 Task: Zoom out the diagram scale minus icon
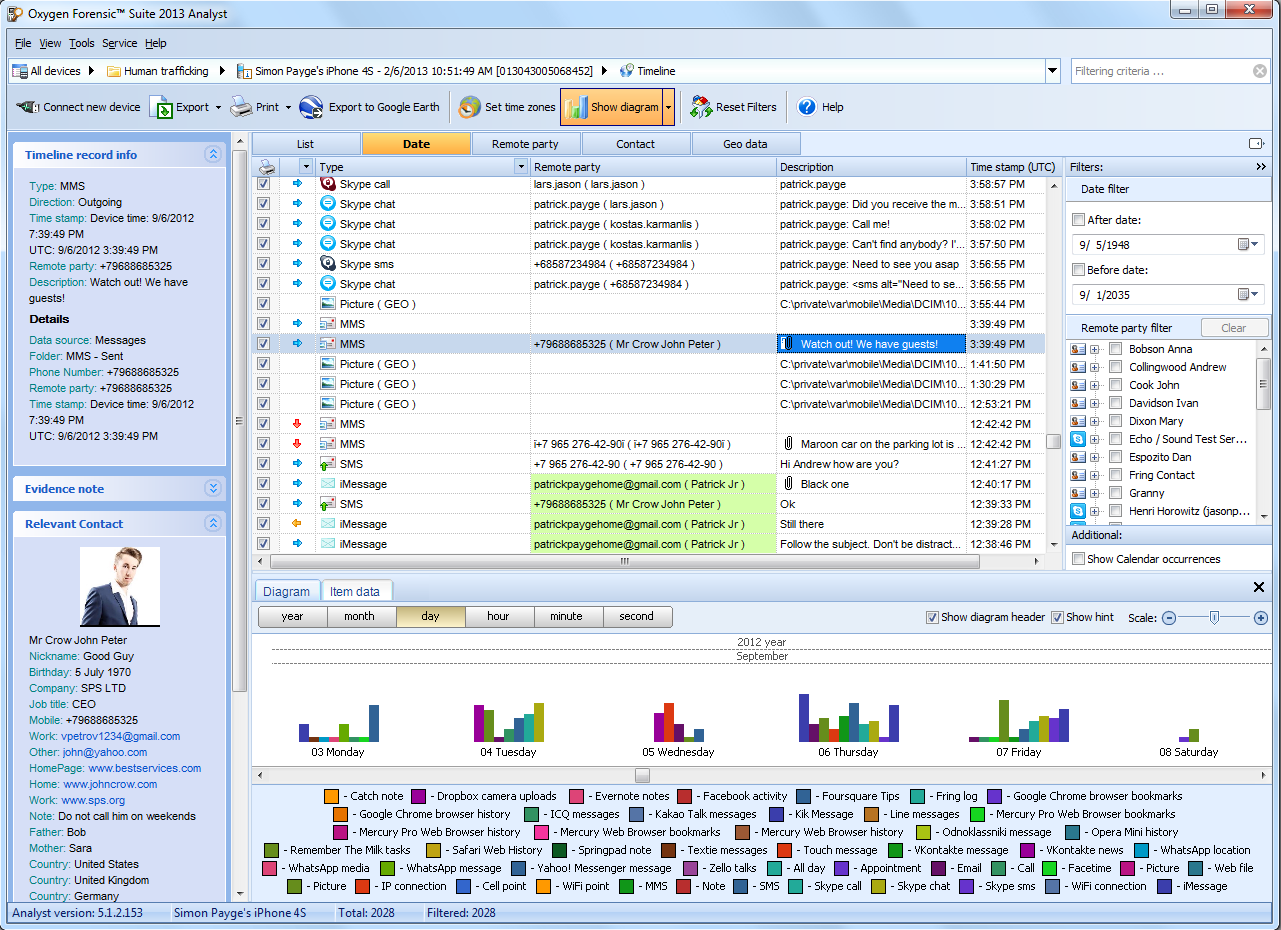[1168, 618]
